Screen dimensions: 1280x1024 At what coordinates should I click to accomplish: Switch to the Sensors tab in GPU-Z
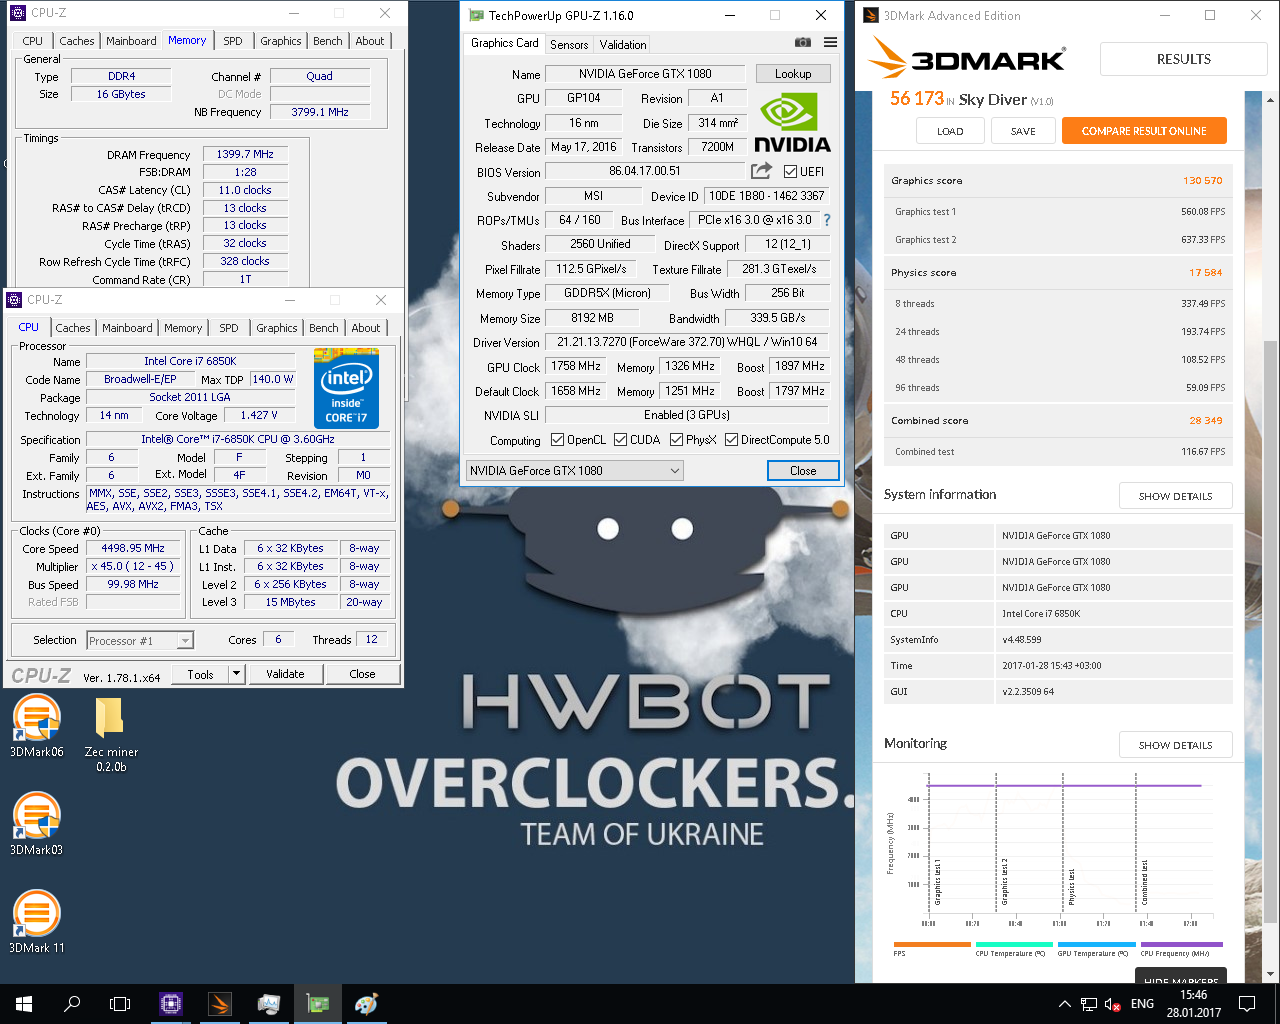[x=569, y=44]
